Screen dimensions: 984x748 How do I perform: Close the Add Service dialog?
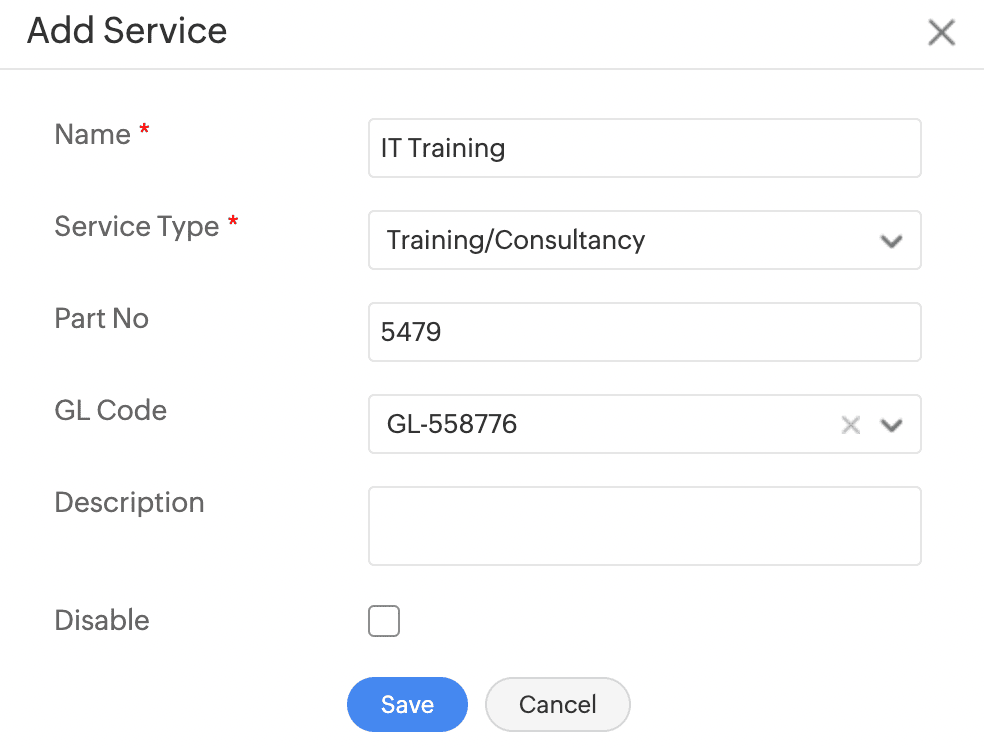[941, 33]
